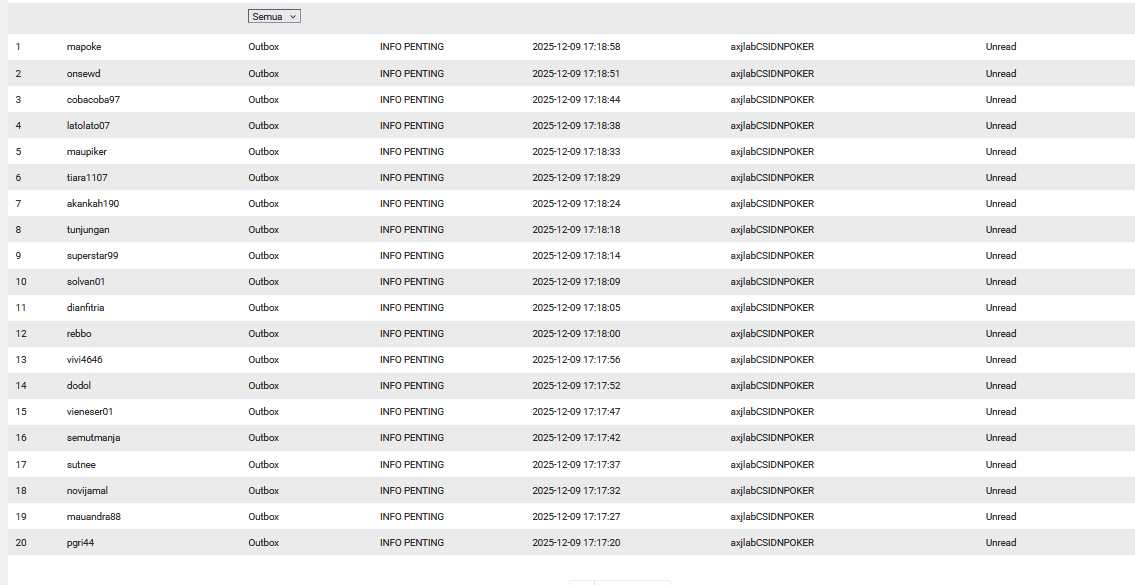Click timestamp 2025-12-09 17:18:09
This screenshot has height=585, width=1135.
576,282
